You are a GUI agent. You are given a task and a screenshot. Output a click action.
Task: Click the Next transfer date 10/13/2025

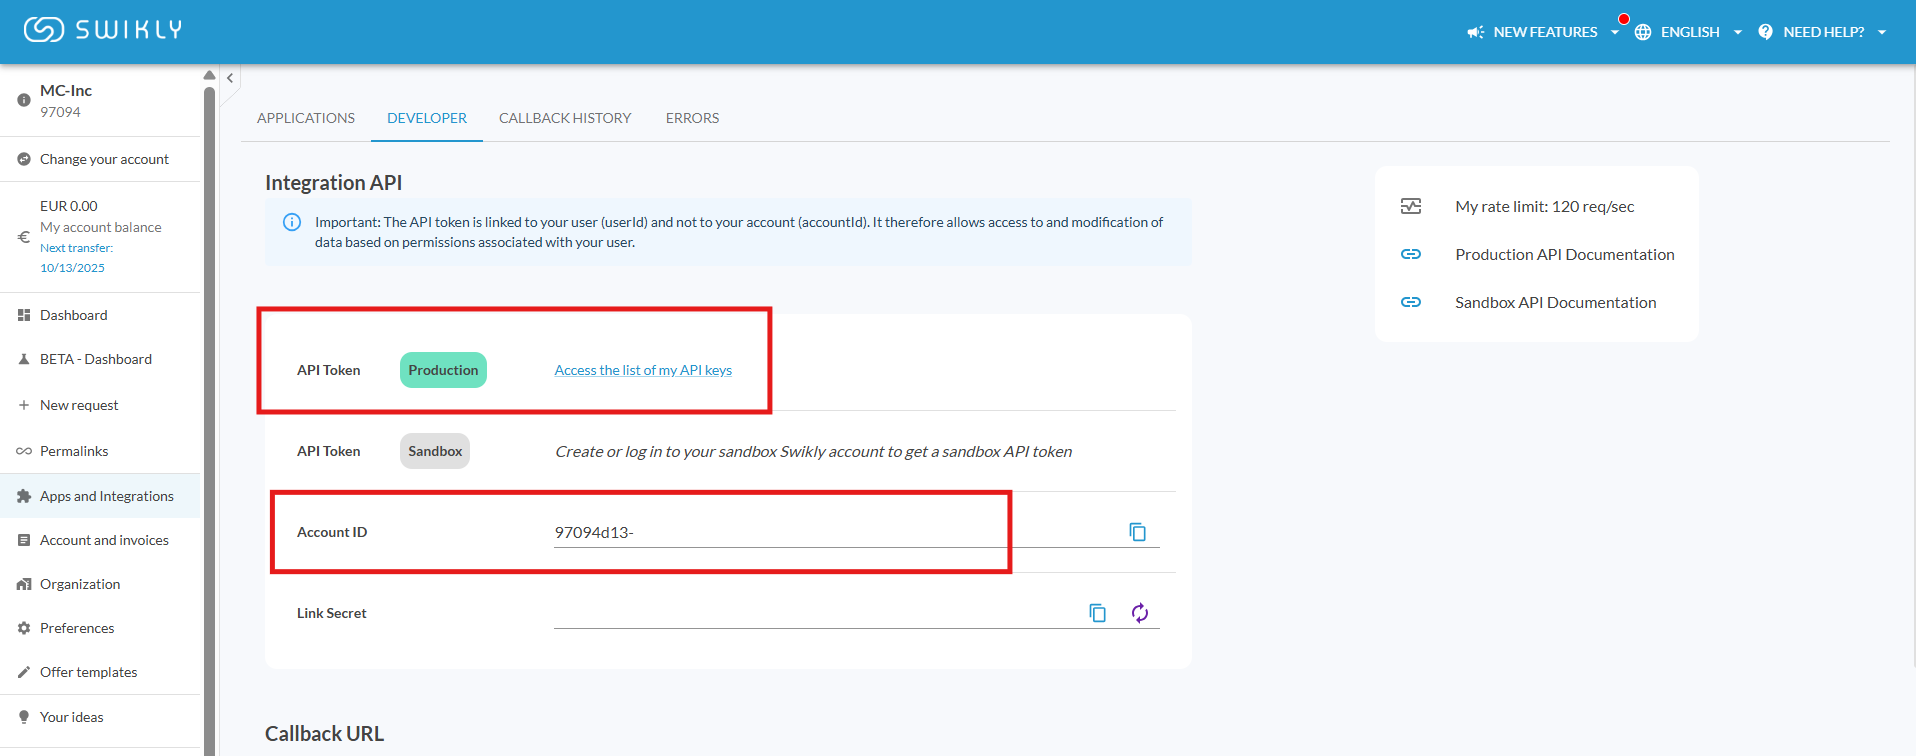click(x=72, y=268)
